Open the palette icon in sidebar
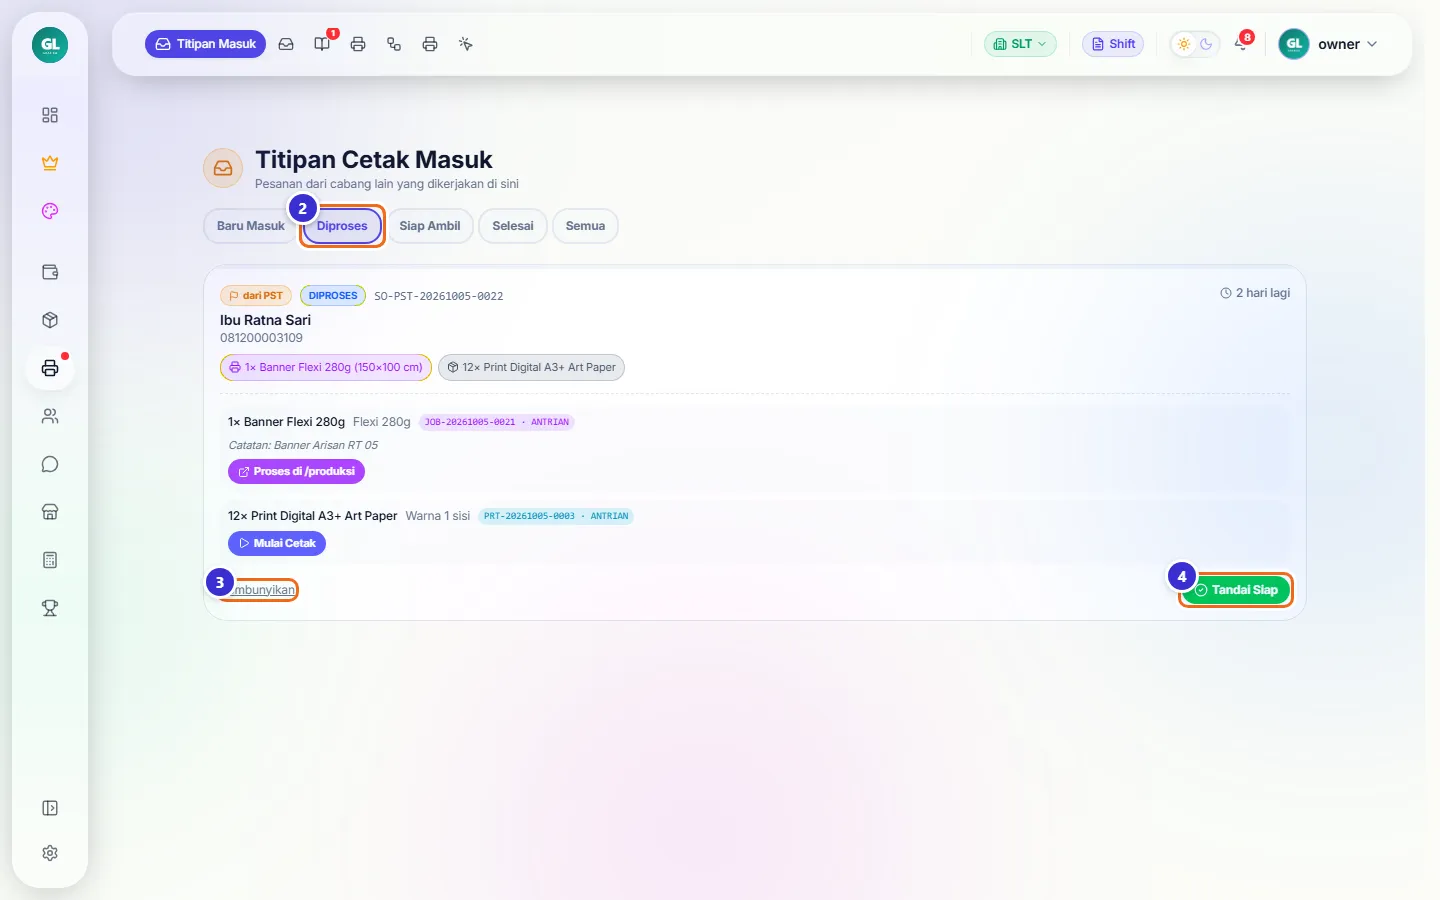The image size is (1440, 900). tap(50, 211)
